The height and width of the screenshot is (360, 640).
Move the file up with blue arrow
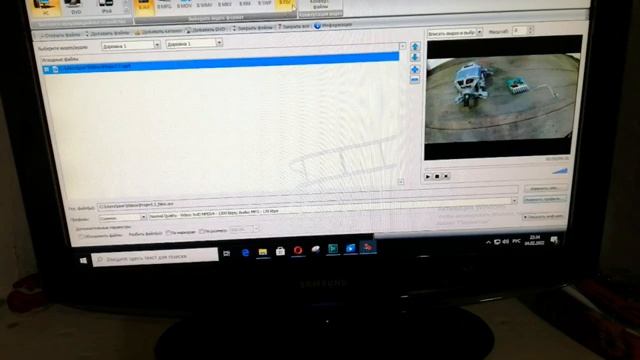pos(415,47)
